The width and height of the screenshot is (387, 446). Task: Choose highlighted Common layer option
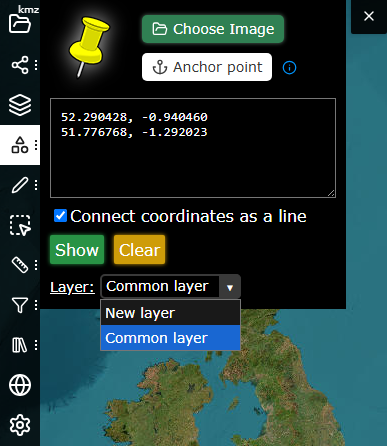(170, 338)
